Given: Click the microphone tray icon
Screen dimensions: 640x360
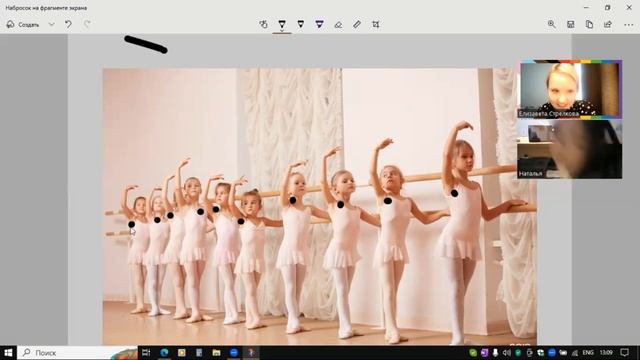Looking at the screenshot, I should pyautogui.click(x=495, y=353).
